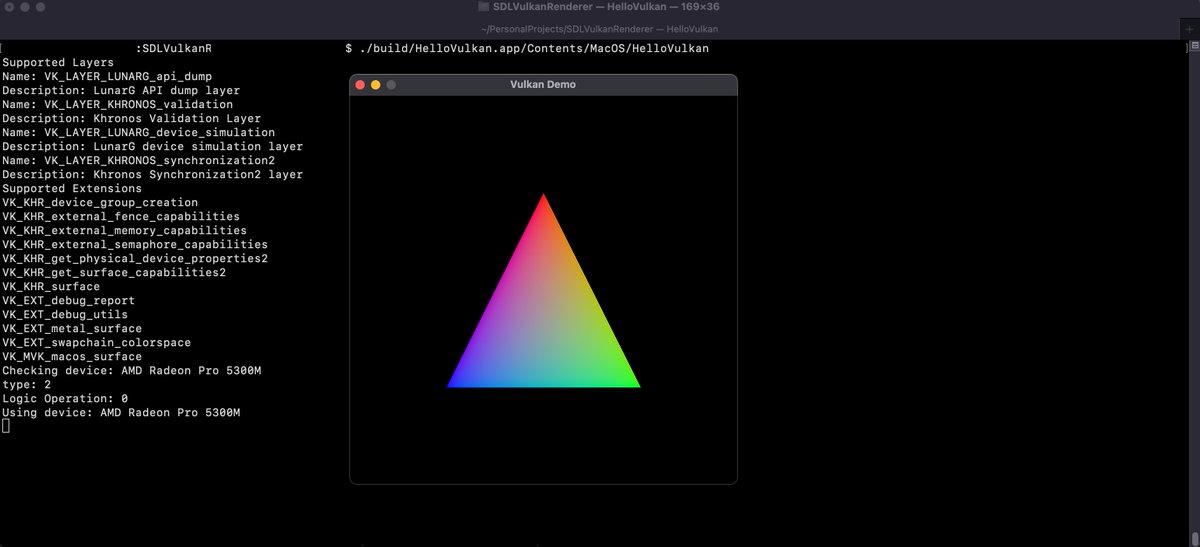Viewport: 1200px width, 547px height.
Task: Click the VK_EXT_metal_surface line
Action: pyautogui.click(x=72, y=328)
